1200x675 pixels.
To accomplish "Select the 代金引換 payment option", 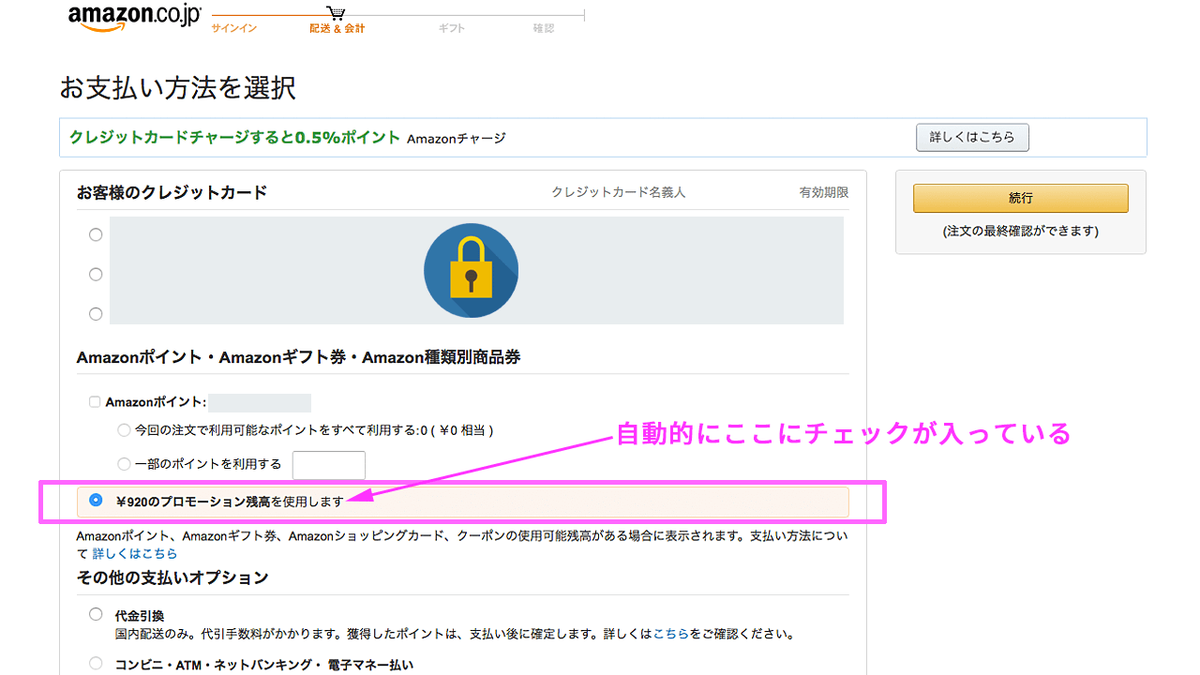I will [96, 614].
